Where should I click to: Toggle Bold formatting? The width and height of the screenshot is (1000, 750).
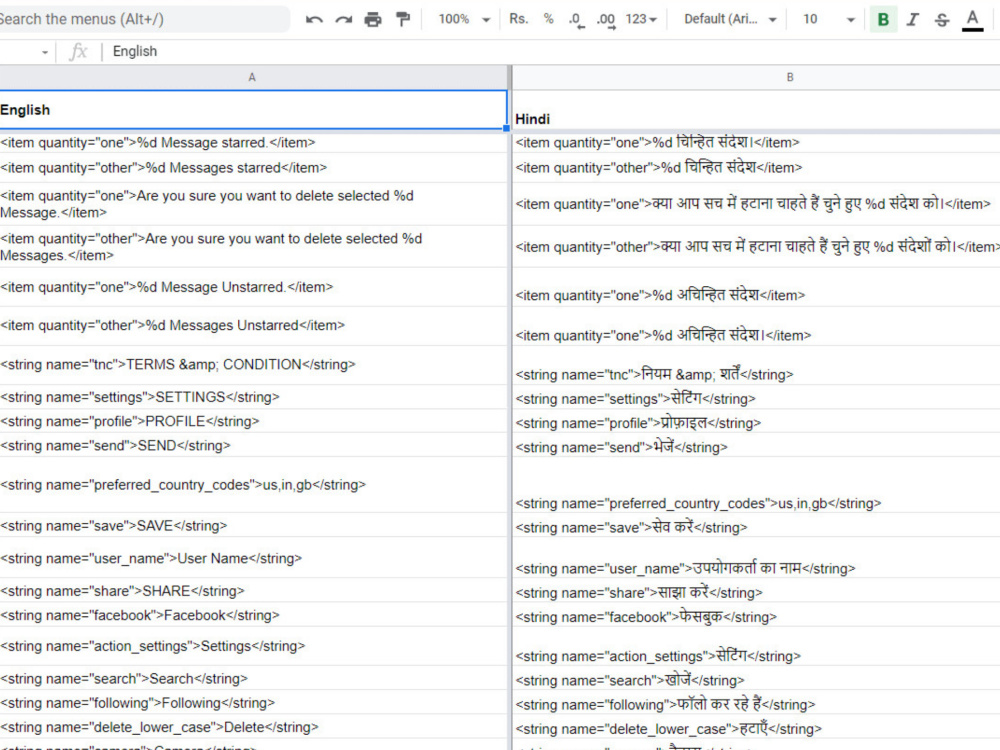pos(883,19)
